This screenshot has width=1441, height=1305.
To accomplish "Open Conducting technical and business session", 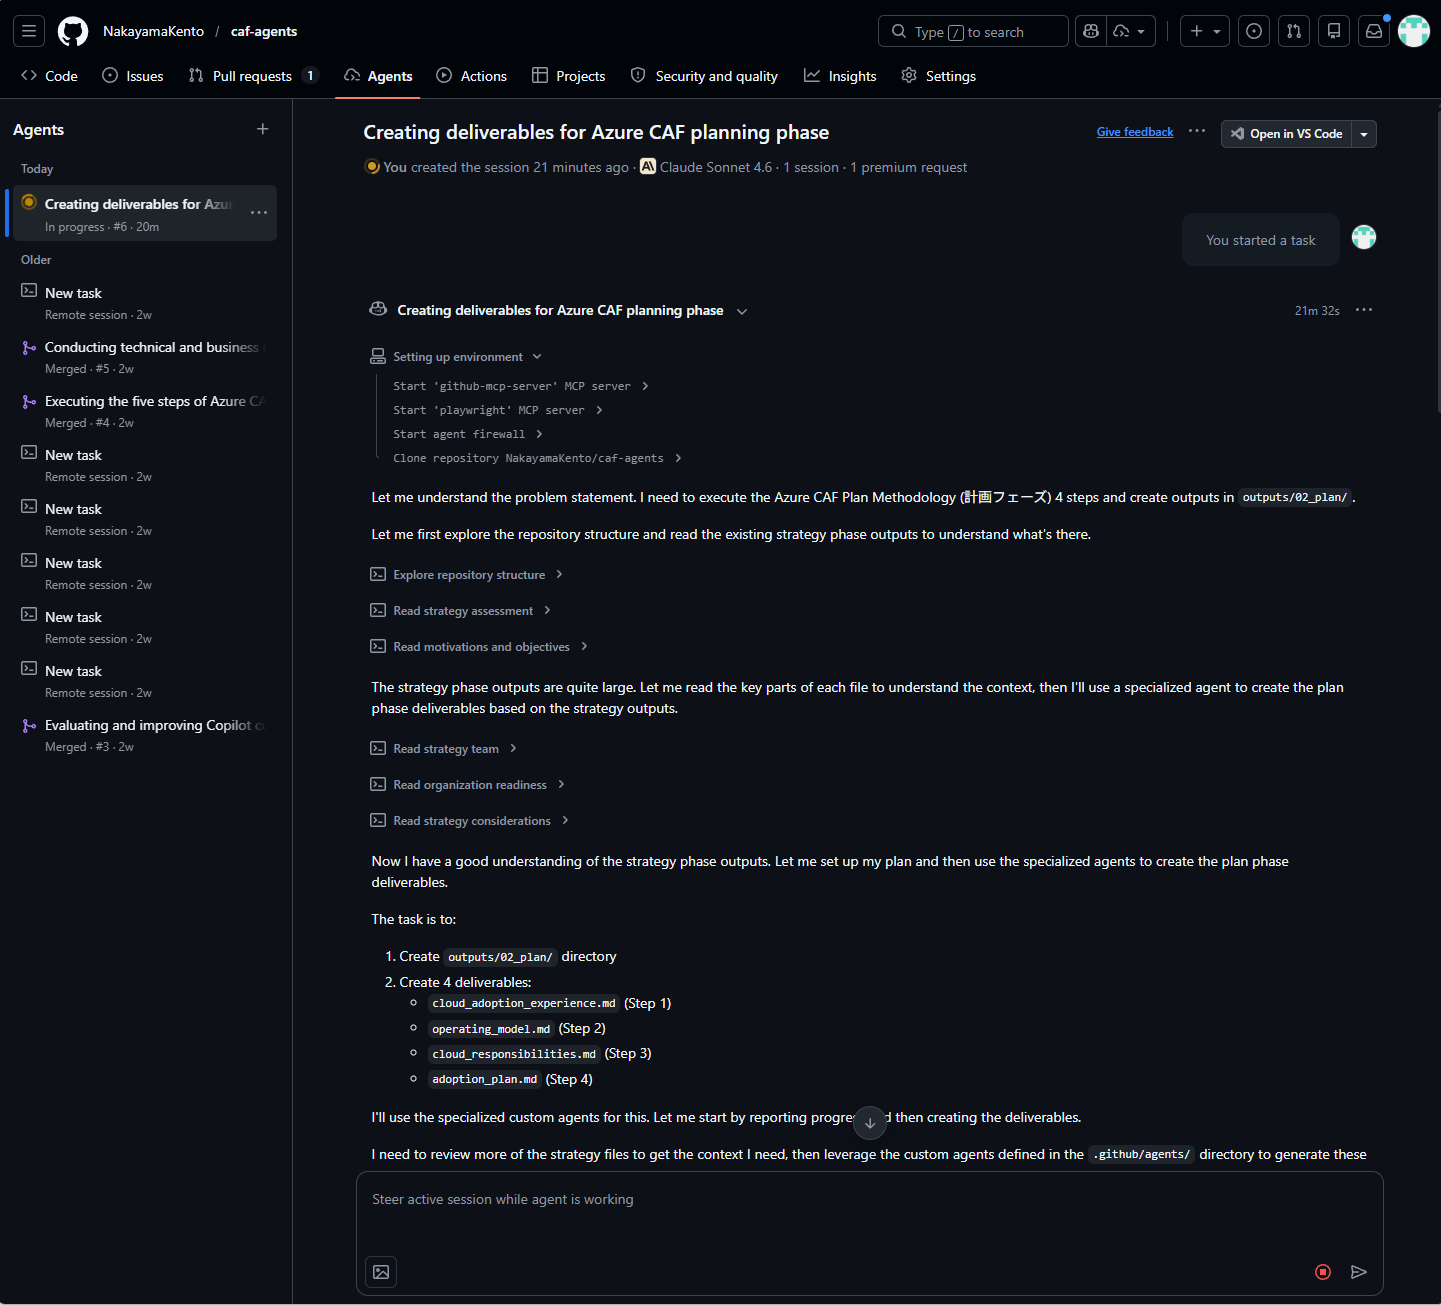I will (x=143, y=357).
